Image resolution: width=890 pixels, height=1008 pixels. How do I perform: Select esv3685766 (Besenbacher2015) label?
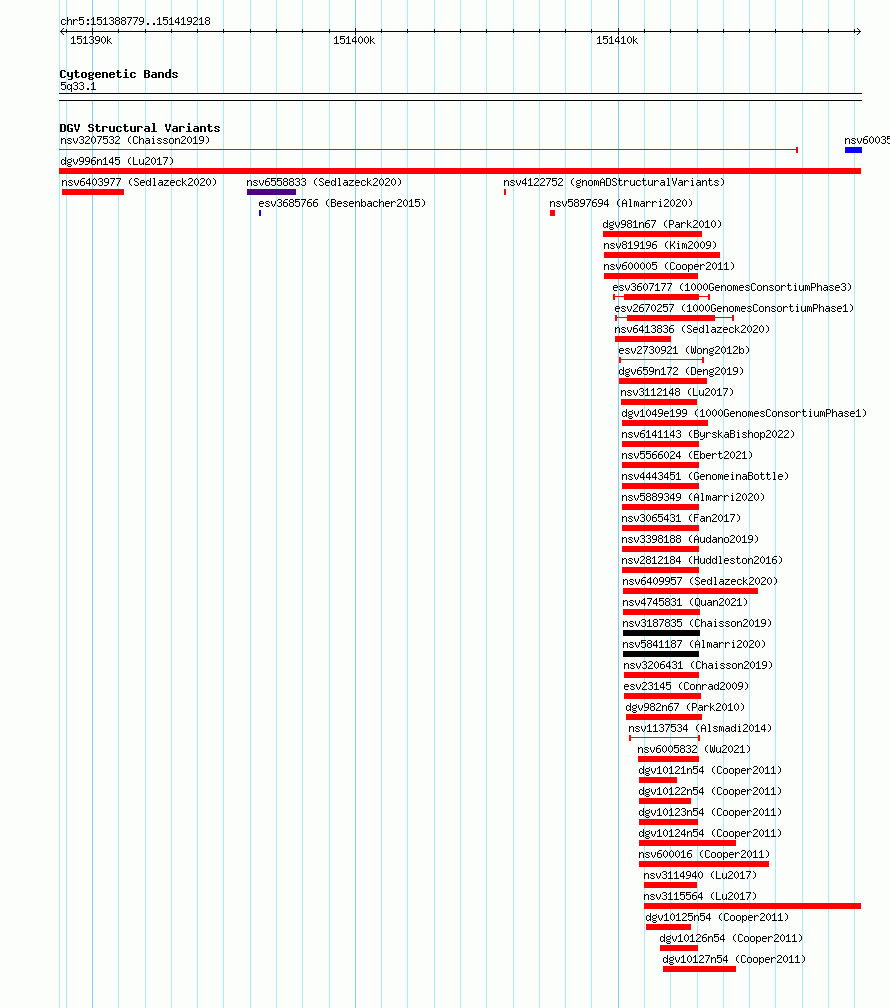tap(342, 203)
